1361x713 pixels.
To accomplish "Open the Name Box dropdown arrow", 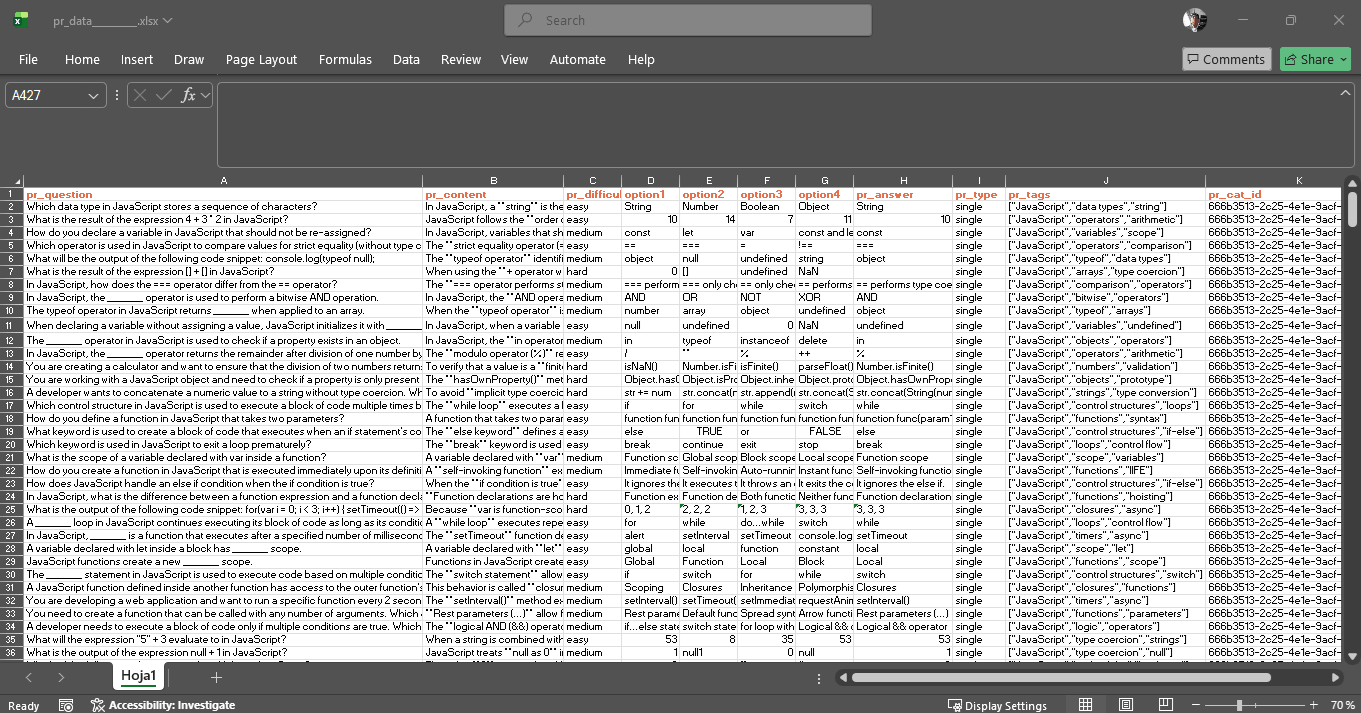I will pyautogui.click(x=94, y=96).
